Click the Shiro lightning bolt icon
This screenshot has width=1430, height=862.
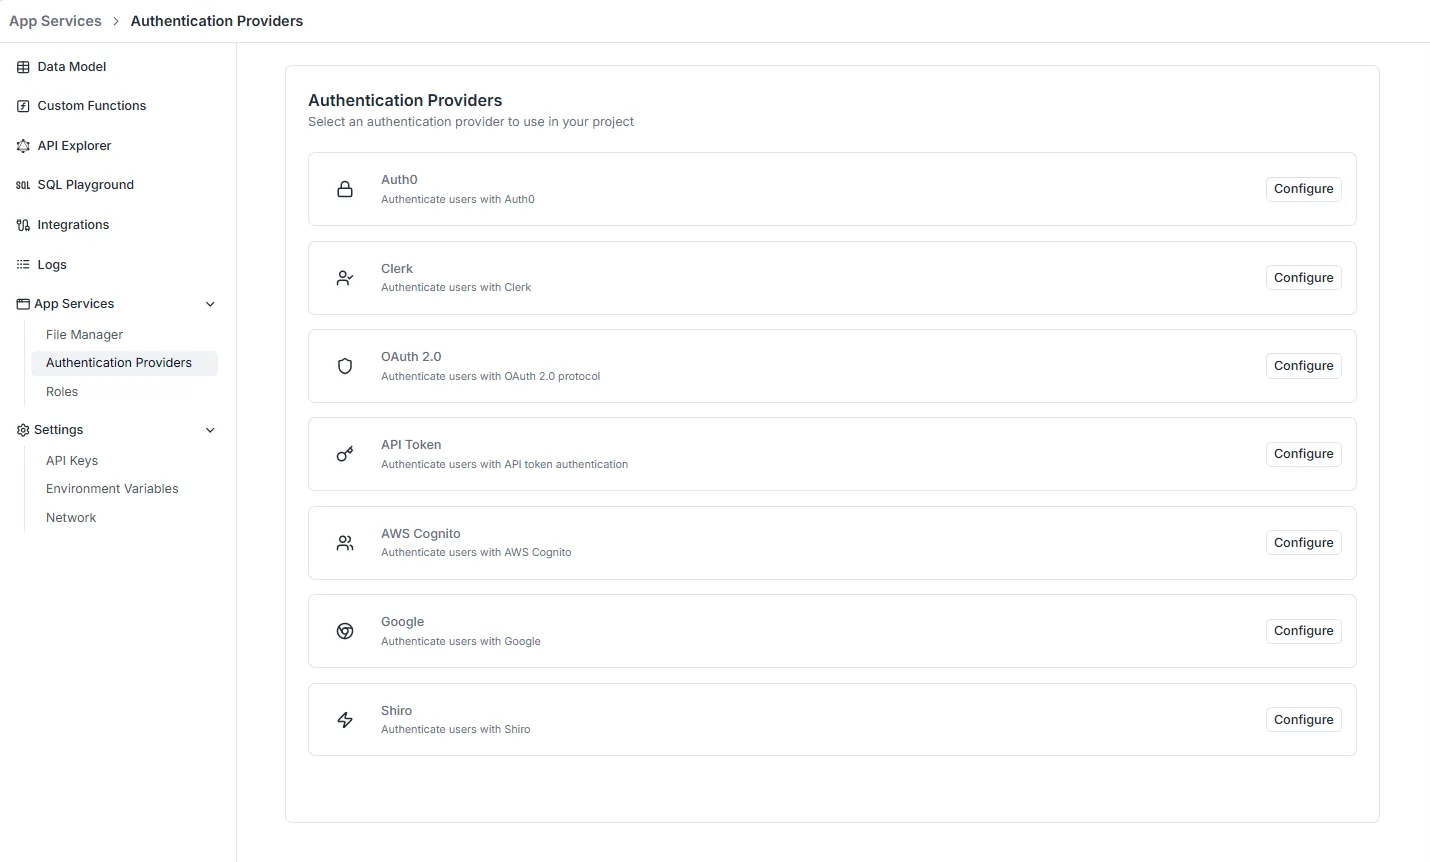[x=345, y=720]
